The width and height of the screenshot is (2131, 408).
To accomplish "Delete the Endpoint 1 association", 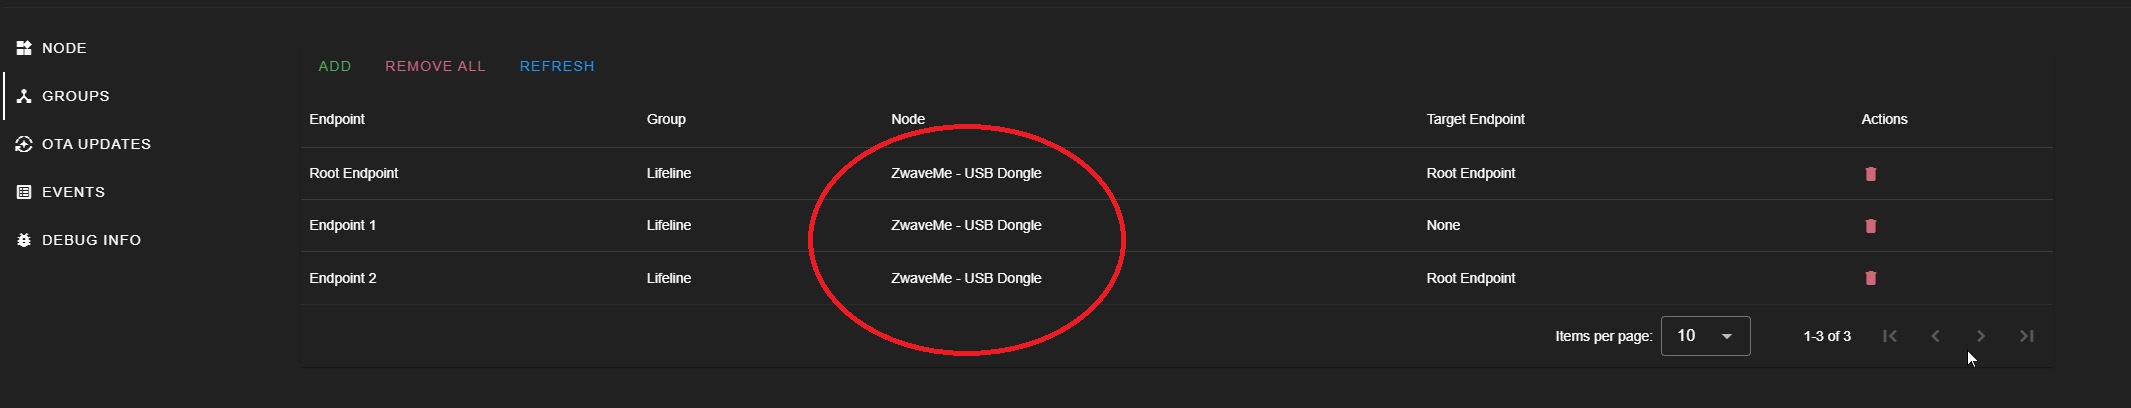I will tap(1870, 226).
